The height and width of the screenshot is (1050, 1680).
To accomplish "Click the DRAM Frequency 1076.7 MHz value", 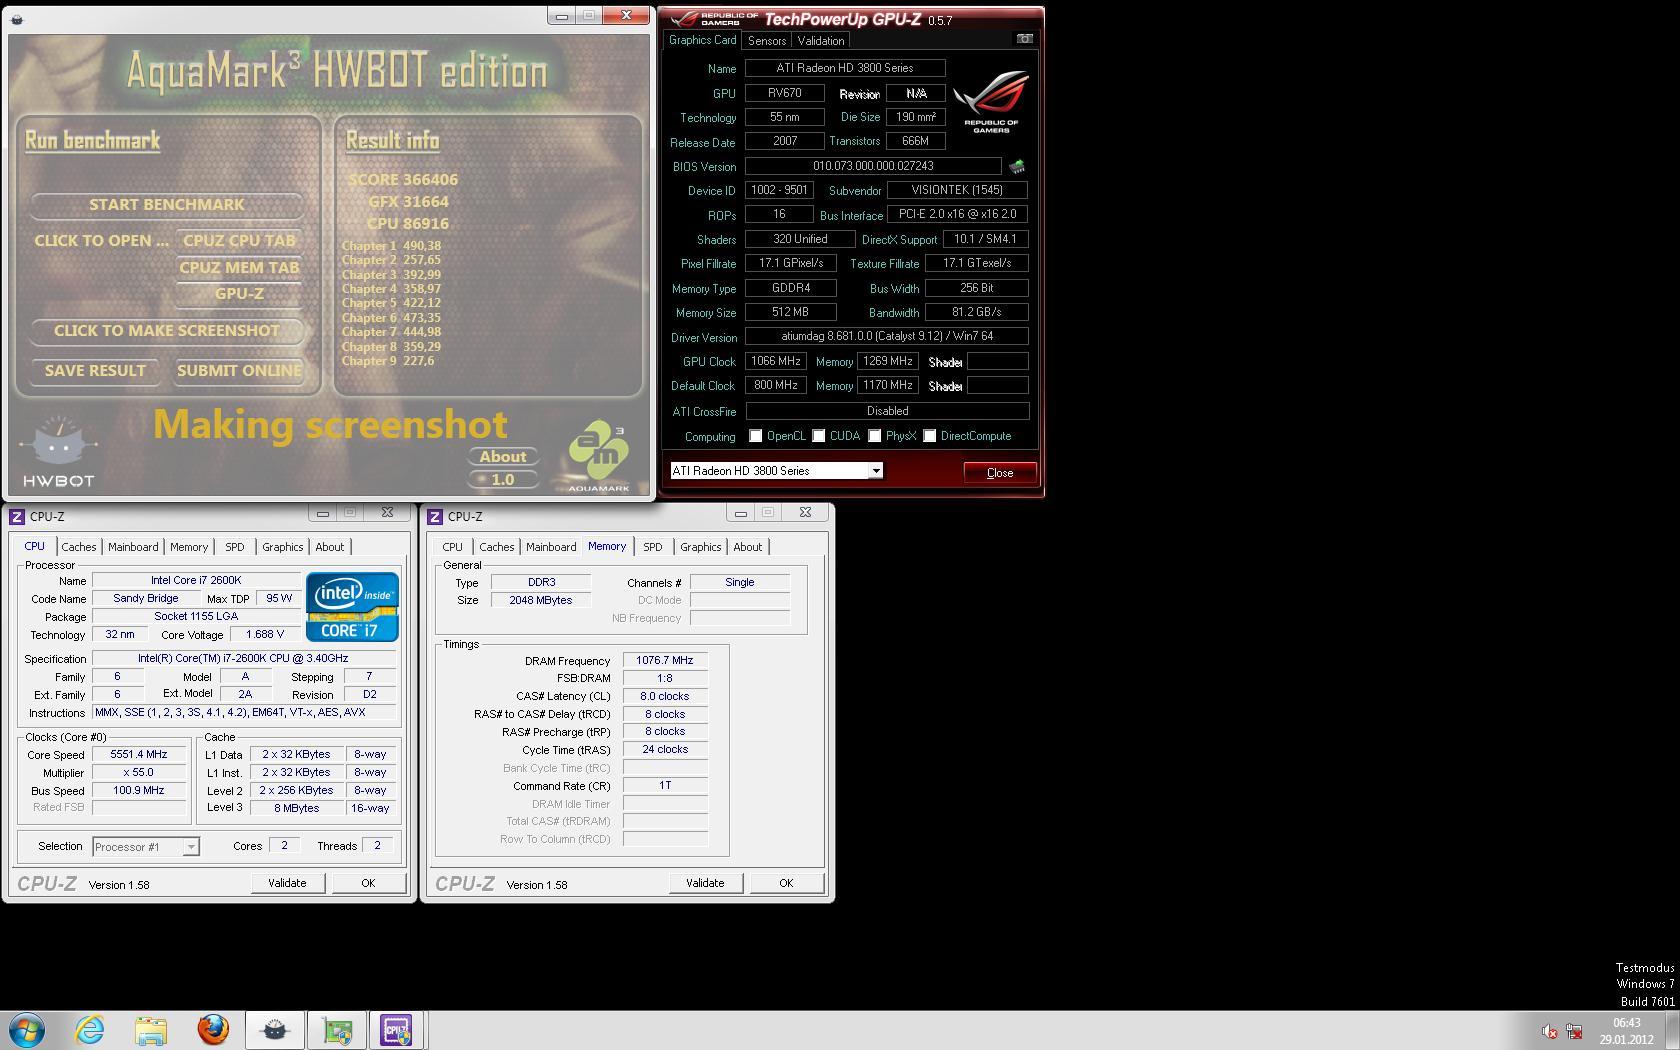I will [665, 661].
